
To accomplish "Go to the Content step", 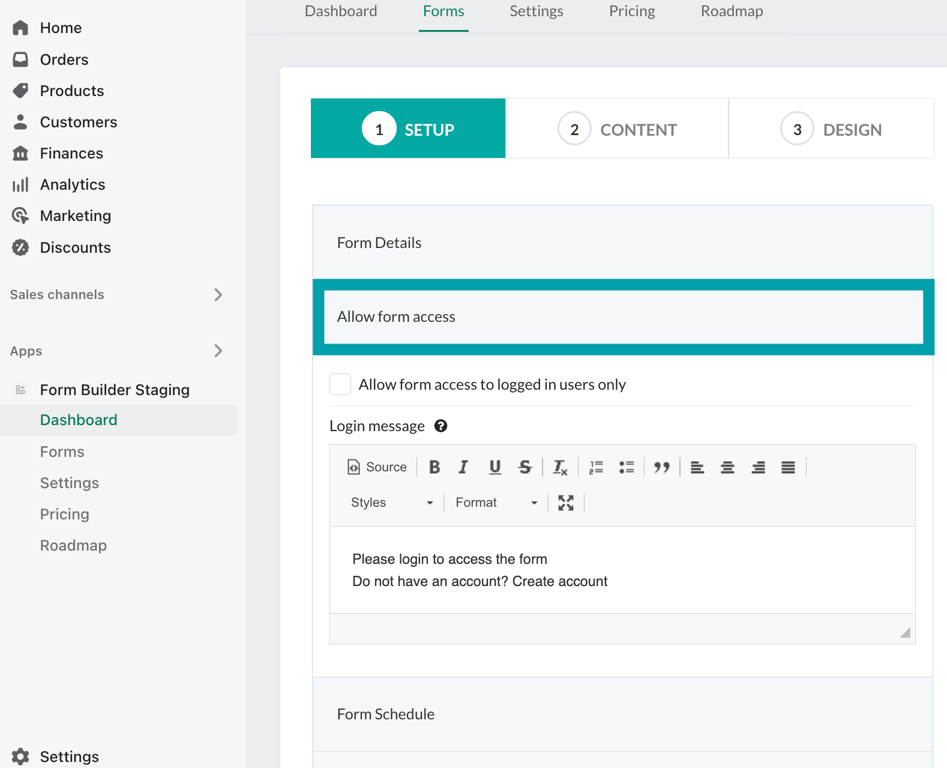I will [x=617, y=129].
